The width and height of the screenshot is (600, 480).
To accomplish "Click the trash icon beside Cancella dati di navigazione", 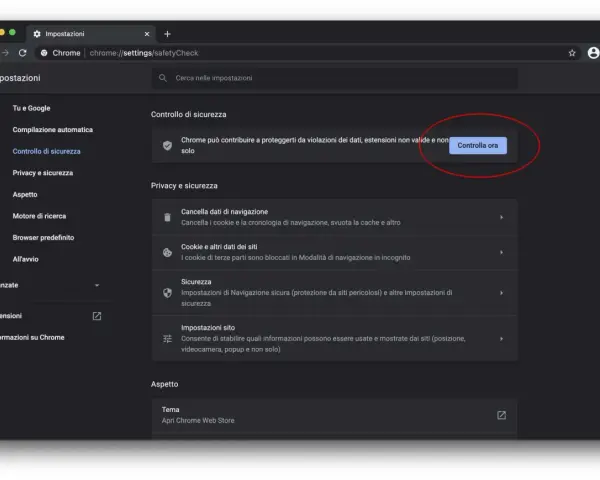I will pyautogui.click(x=167, y=217).
